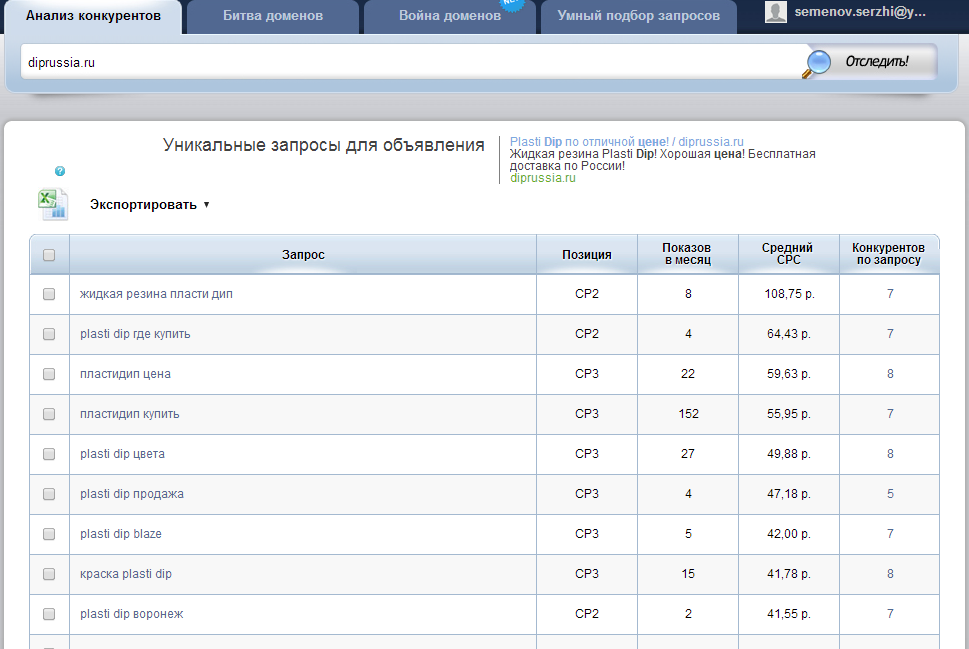The image size is (969, 649).
Task: Click the Экспортировать label
Action: pyautogui.click(x=143, y=205)
